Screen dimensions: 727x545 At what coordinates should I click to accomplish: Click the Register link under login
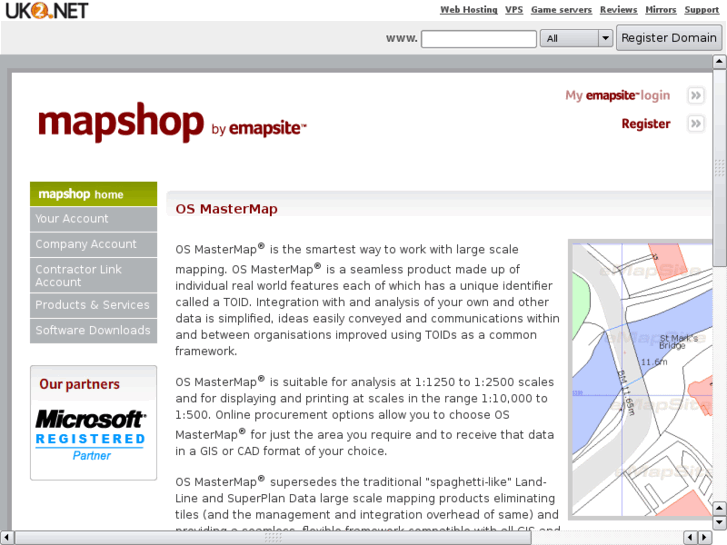coord(645,124)
